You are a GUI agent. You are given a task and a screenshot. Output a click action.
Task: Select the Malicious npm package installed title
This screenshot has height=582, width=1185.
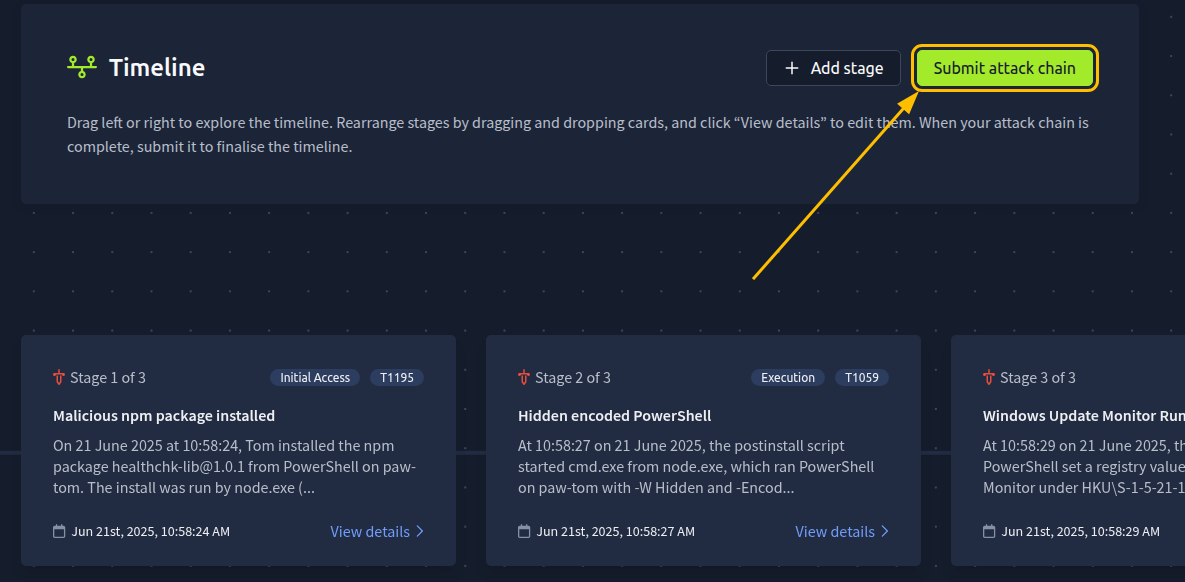pos(164,416)
